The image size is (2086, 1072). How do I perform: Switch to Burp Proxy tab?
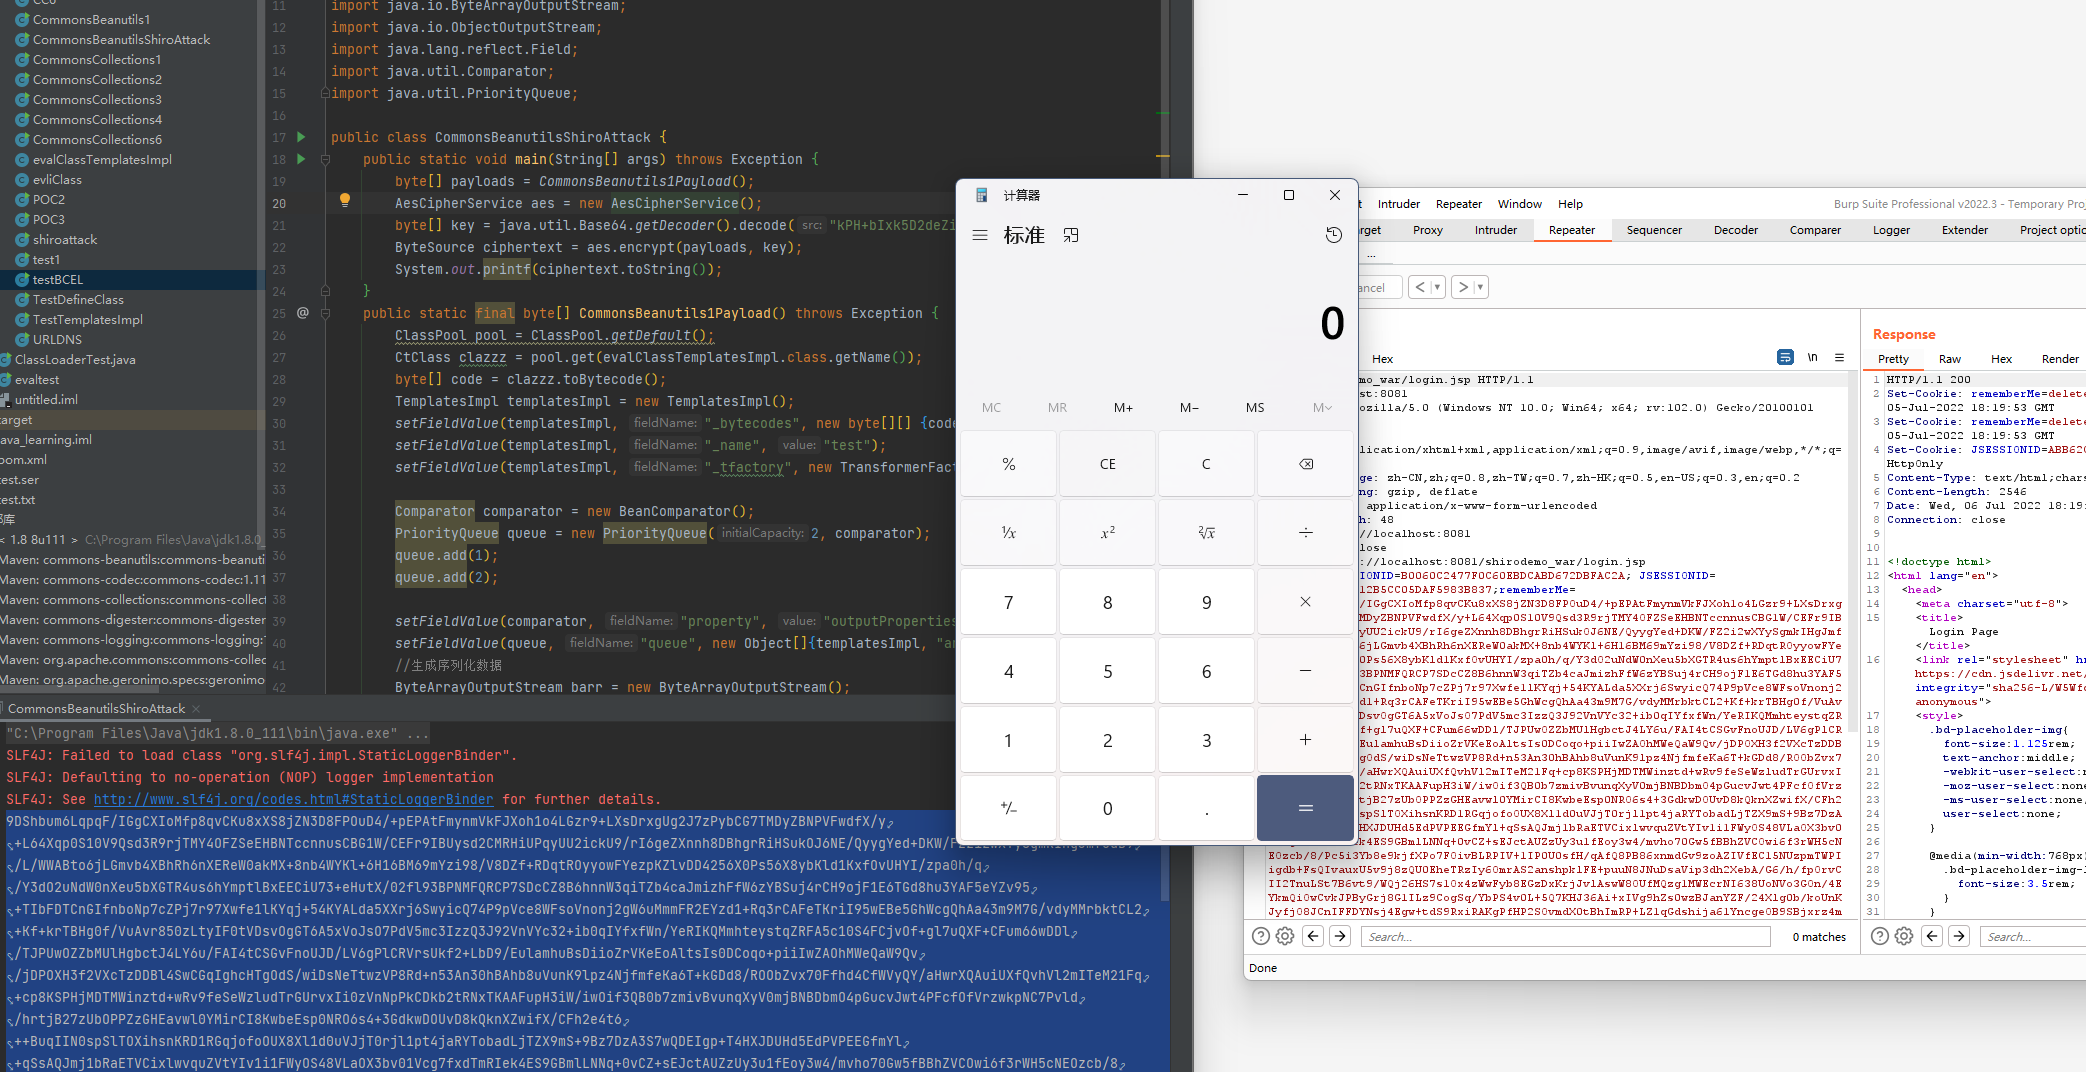click(1427, 230)
